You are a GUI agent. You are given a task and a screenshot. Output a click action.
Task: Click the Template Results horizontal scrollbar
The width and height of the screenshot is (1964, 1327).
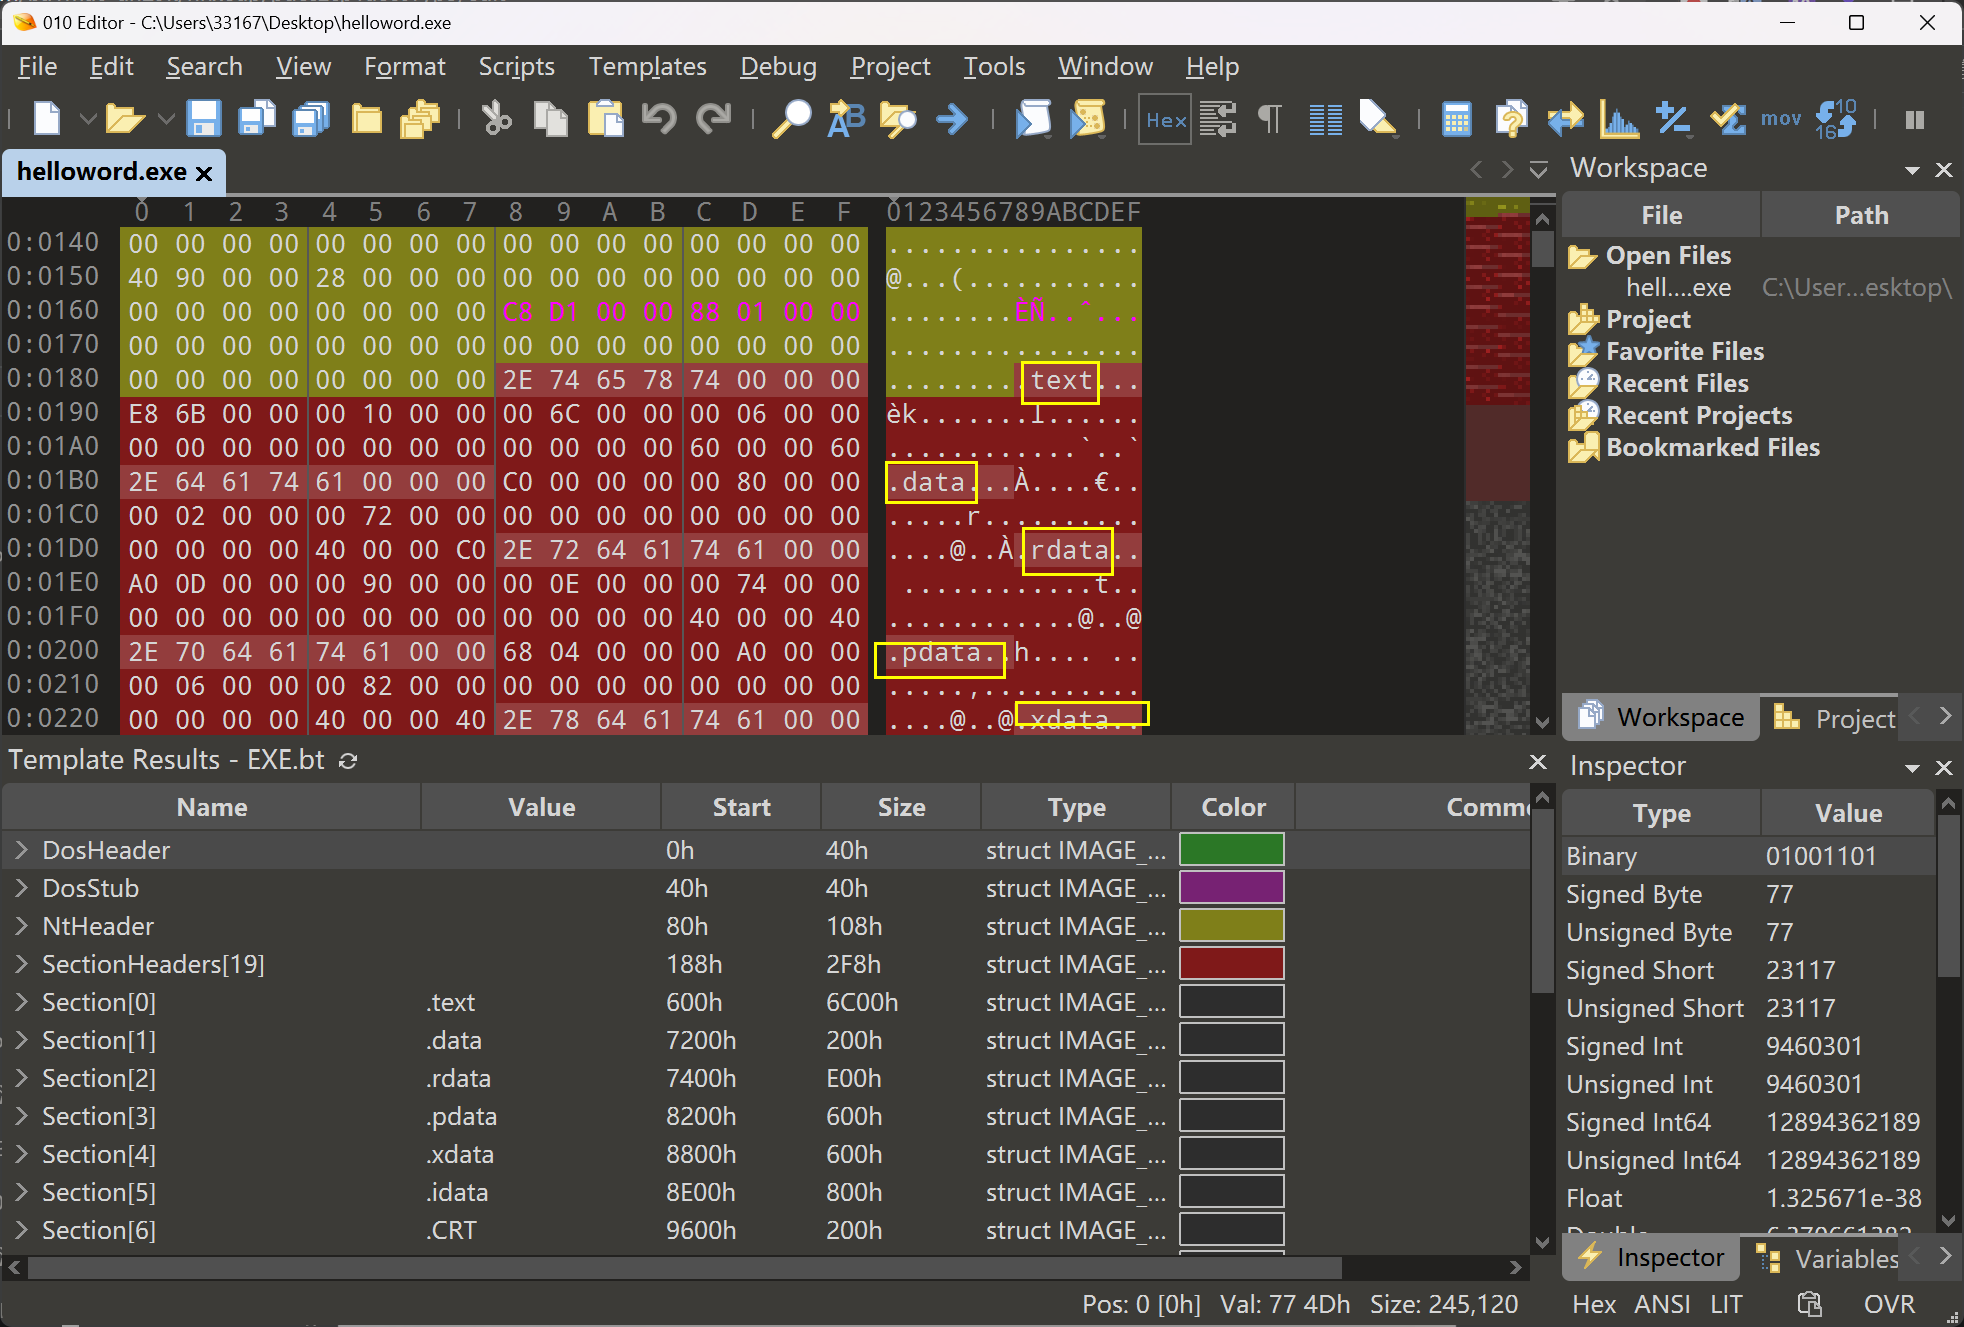point(684,1267)
